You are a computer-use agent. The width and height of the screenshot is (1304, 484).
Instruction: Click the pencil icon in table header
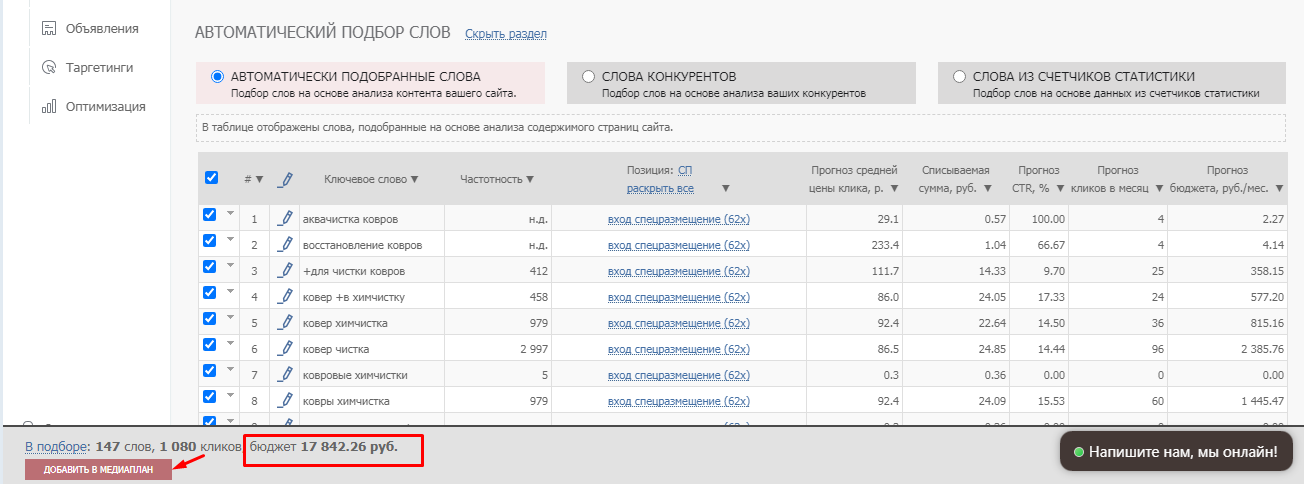(285, 179)
